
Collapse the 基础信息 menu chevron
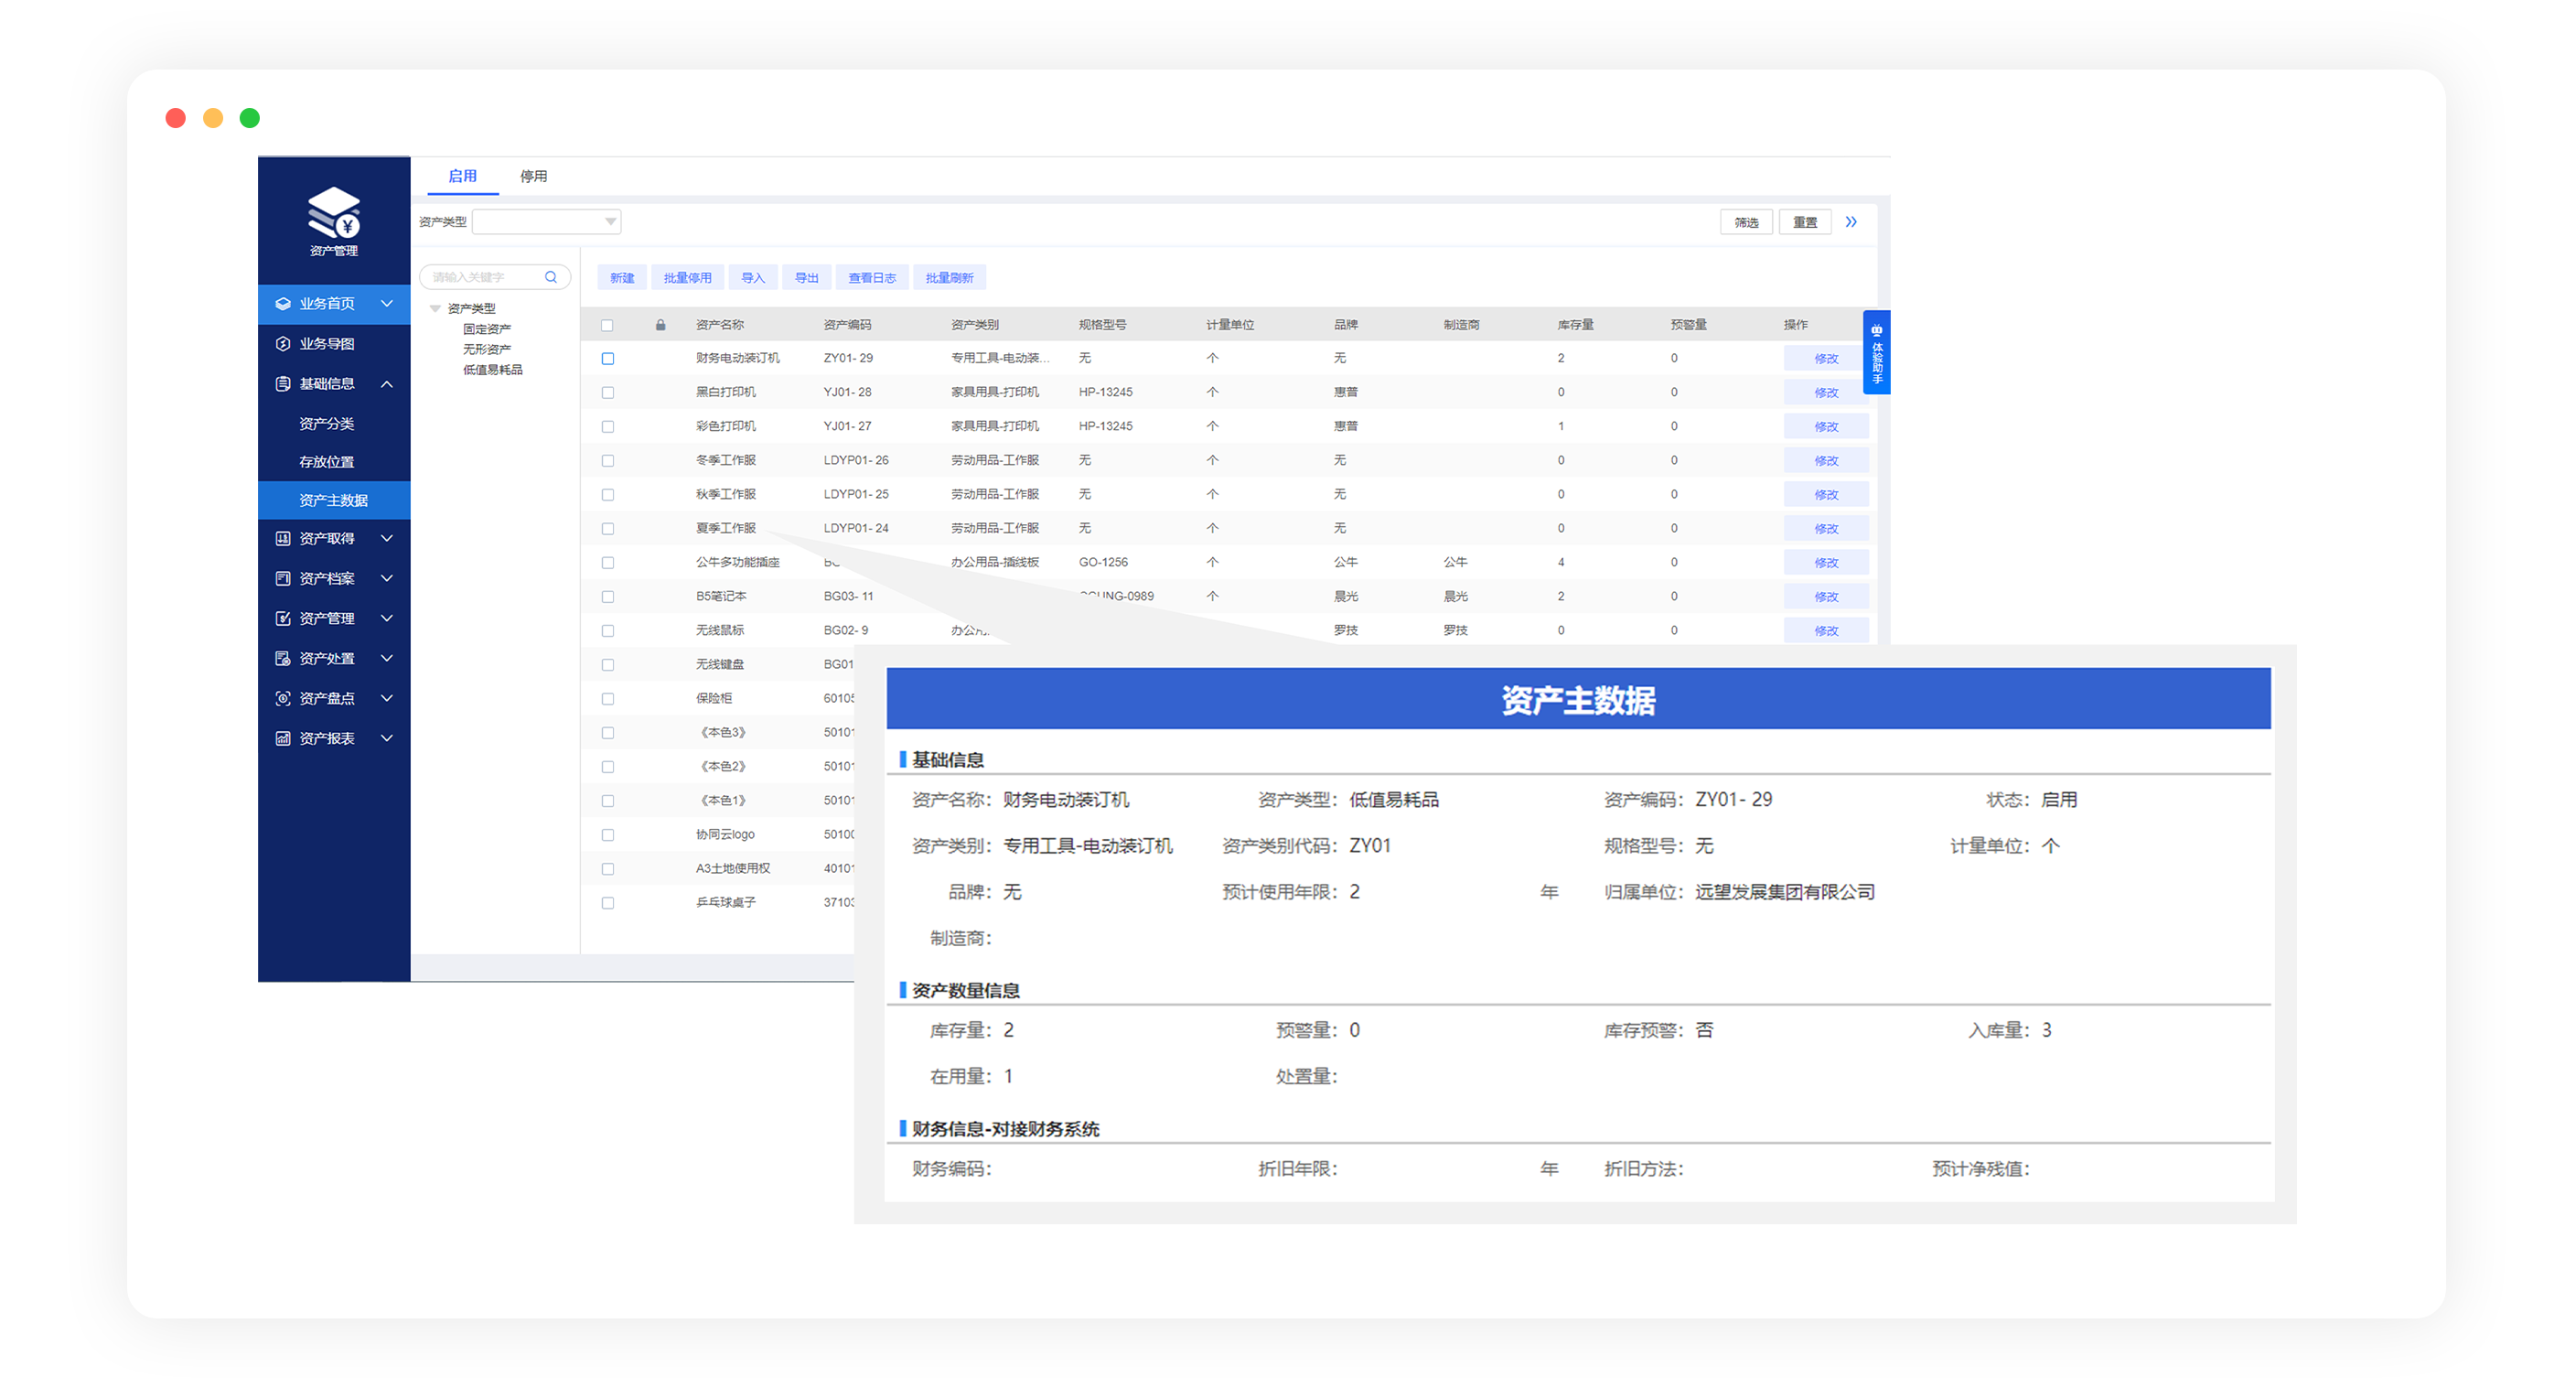[x=387, y=384]
